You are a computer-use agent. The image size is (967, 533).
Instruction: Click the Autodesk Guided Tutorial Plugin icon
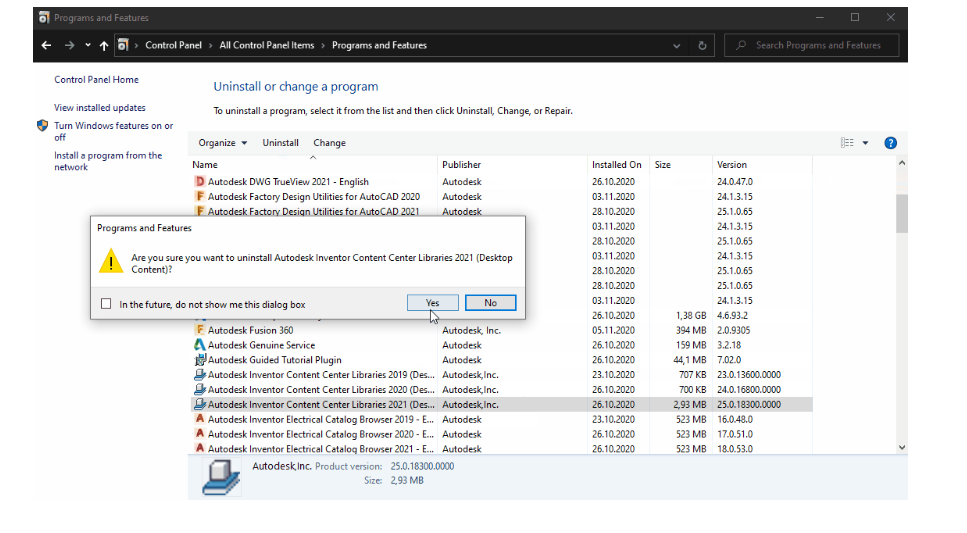199,360
